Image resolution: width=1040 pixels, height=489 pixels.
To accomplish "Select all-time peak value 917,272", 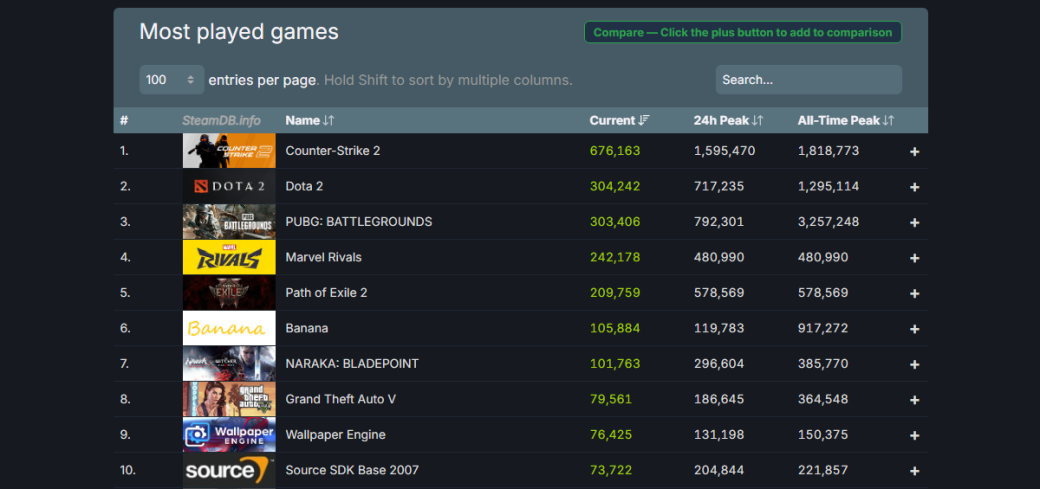I will (x=823, y=328).
